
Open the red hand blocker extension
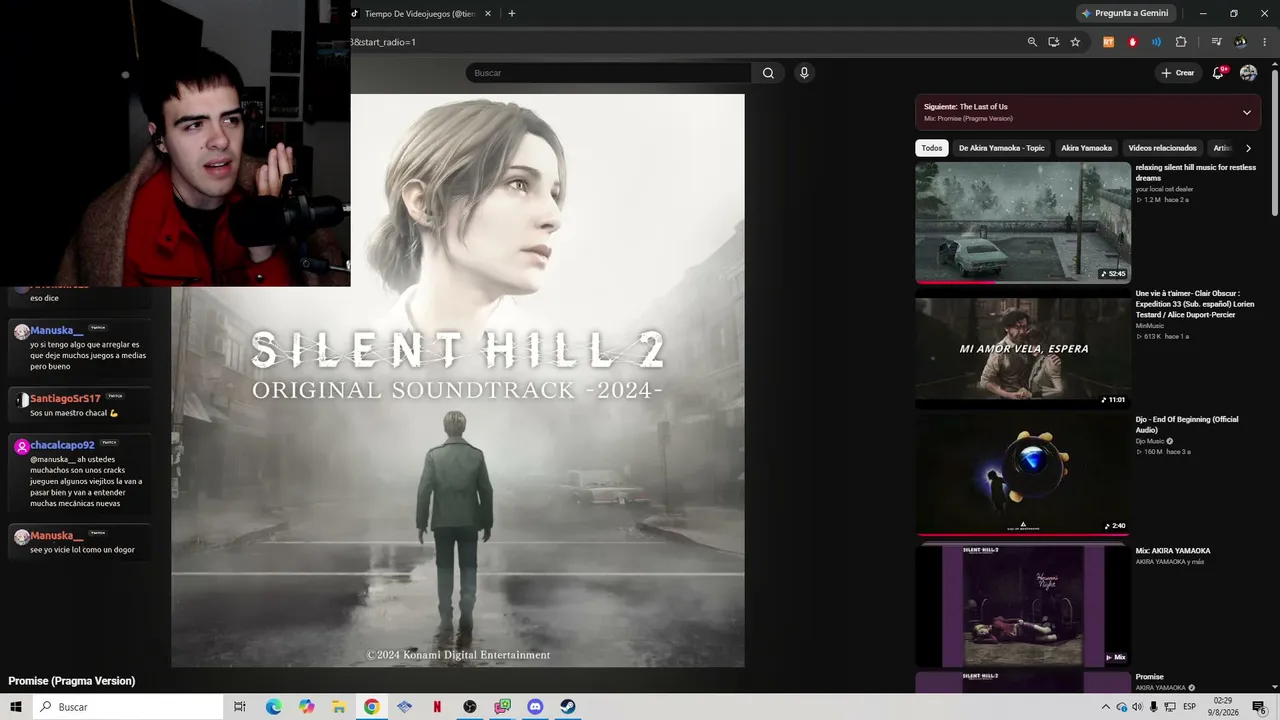click(1132, 42)
